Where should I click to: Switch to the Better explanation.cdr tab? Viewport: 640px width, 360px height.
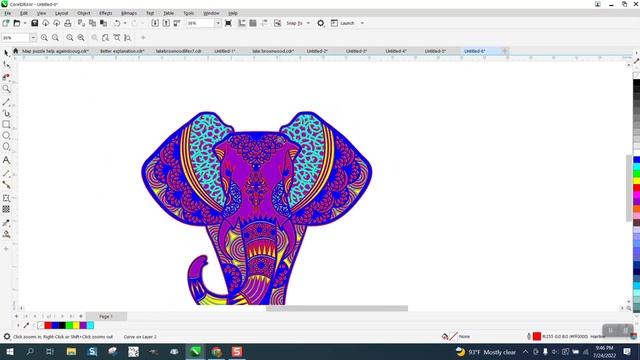point(122,51)
